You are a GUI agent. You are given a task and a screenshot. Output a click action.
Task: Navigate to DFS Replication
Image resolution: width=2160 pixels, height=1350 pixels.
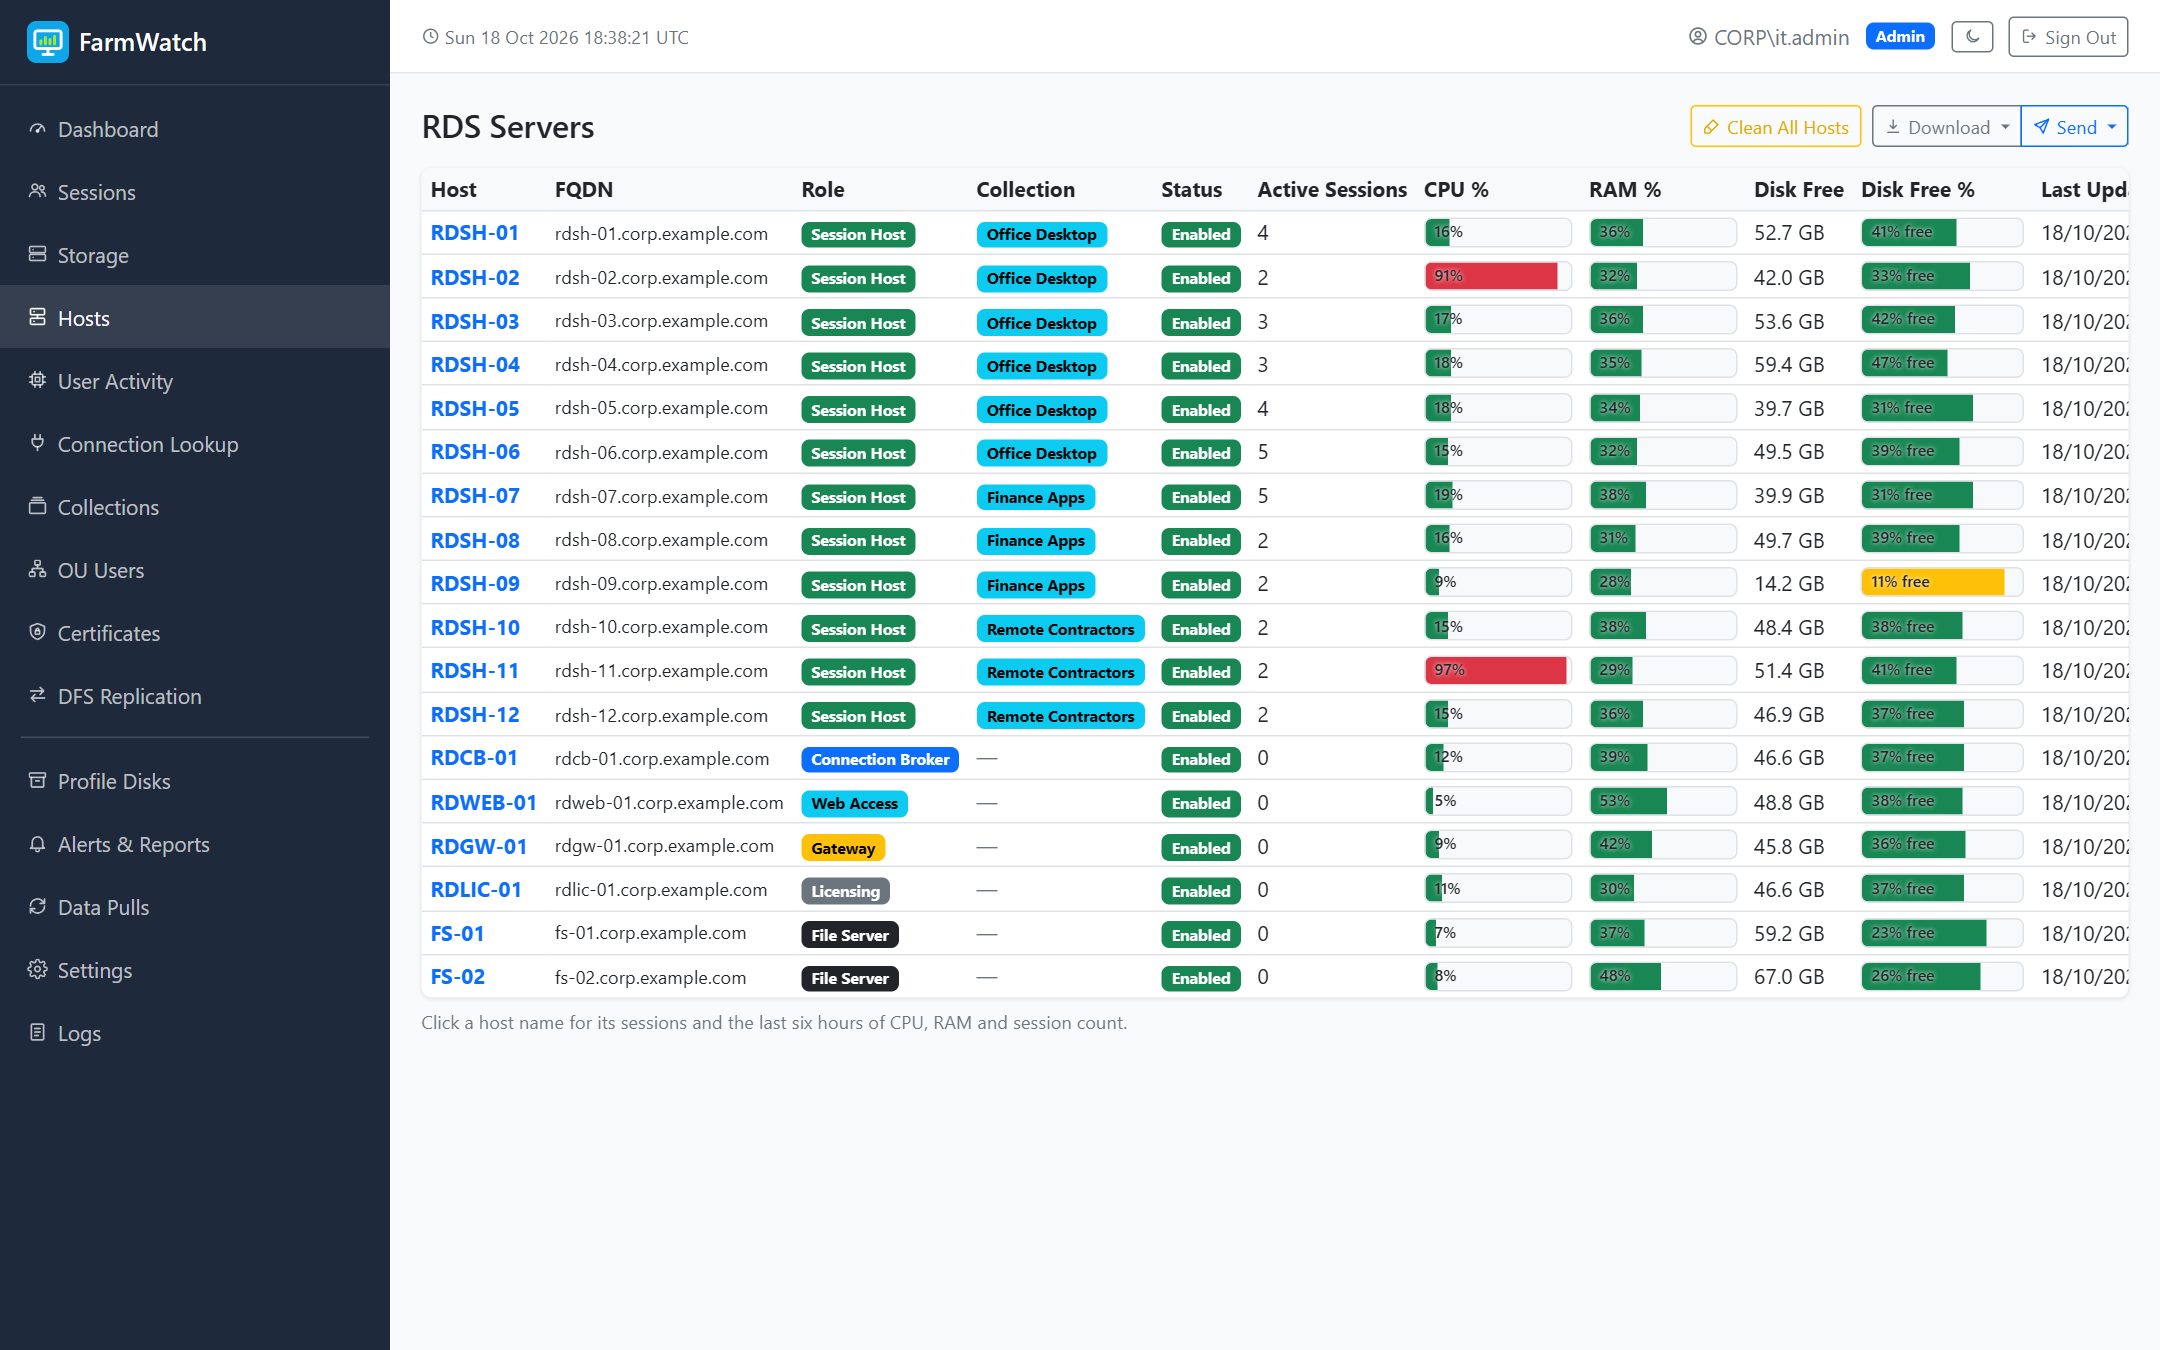195,696
